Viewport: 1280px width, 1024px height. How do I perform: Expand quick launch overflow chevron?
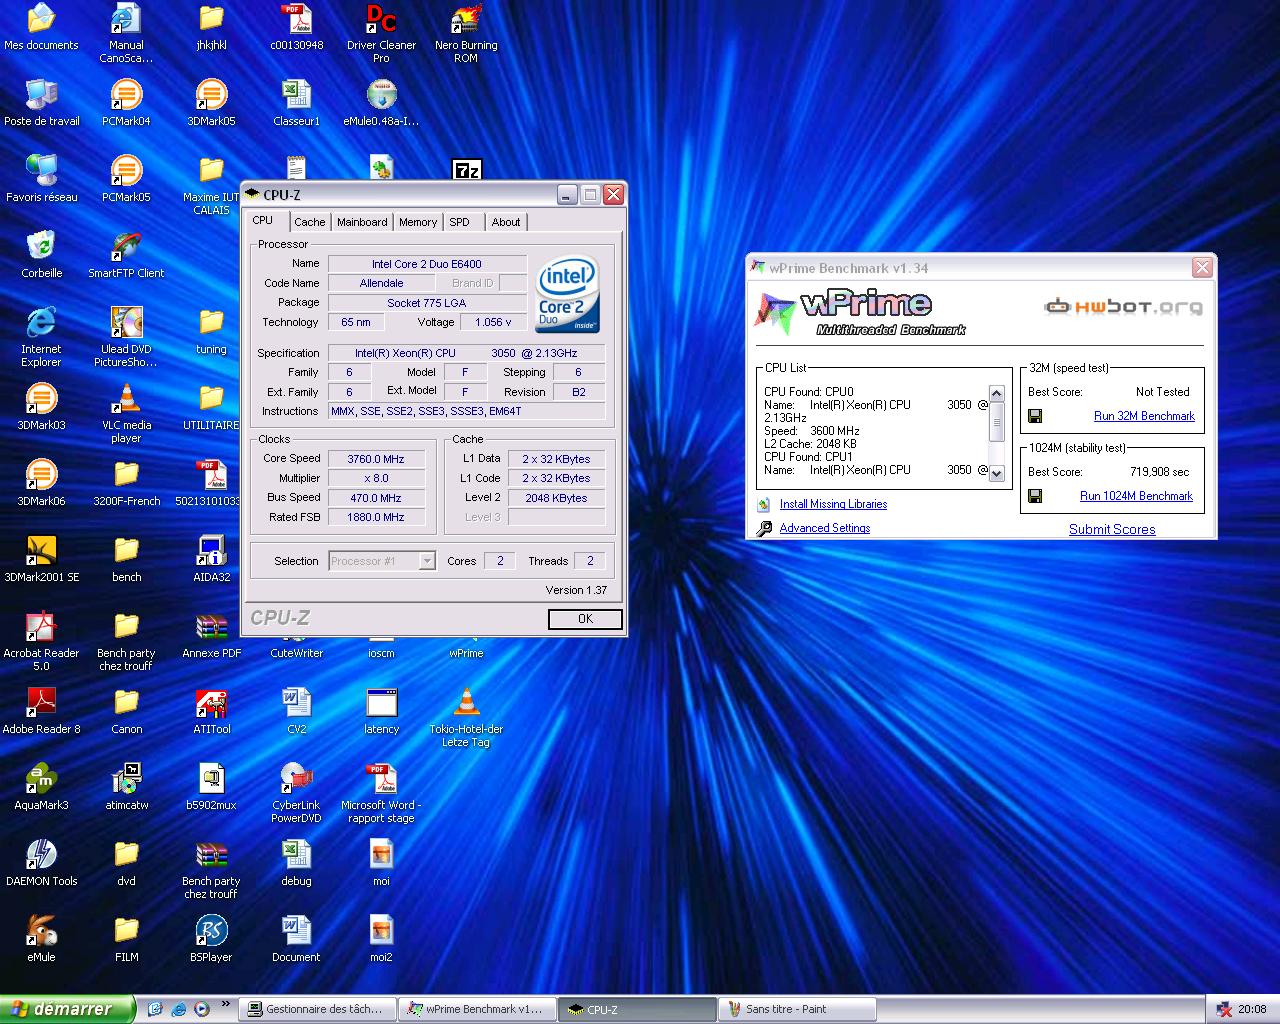coord(225,1004)
